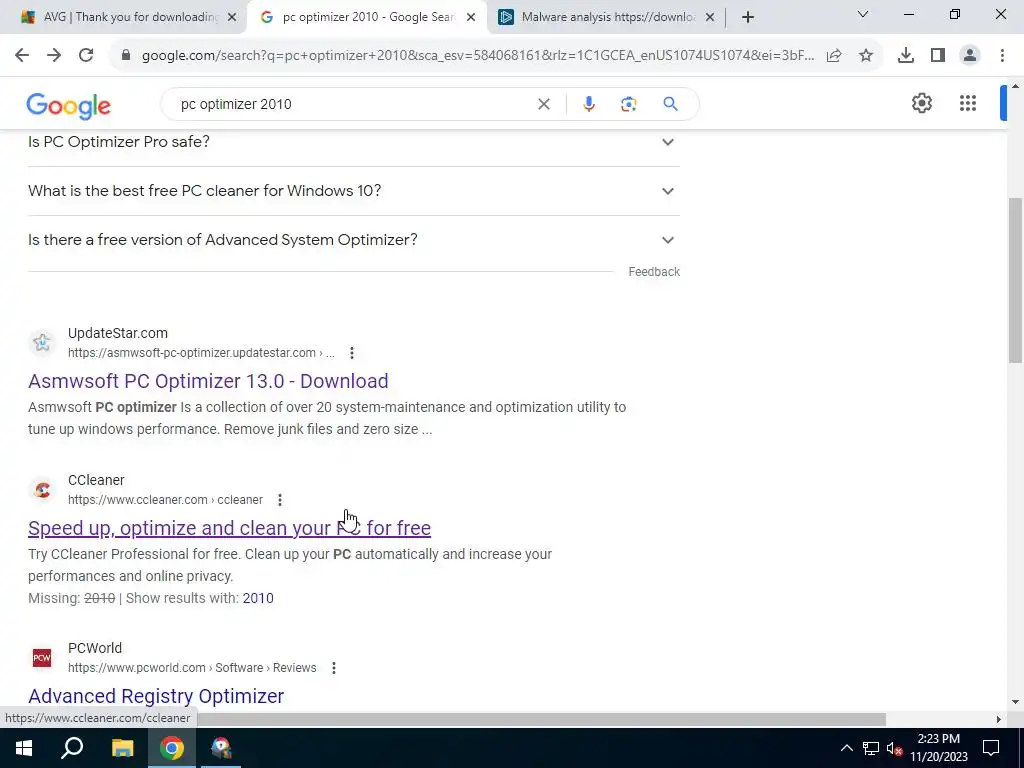Open File Explorer from taskbar
This screenshot has height=768, width=1024.
click(122, 748)
